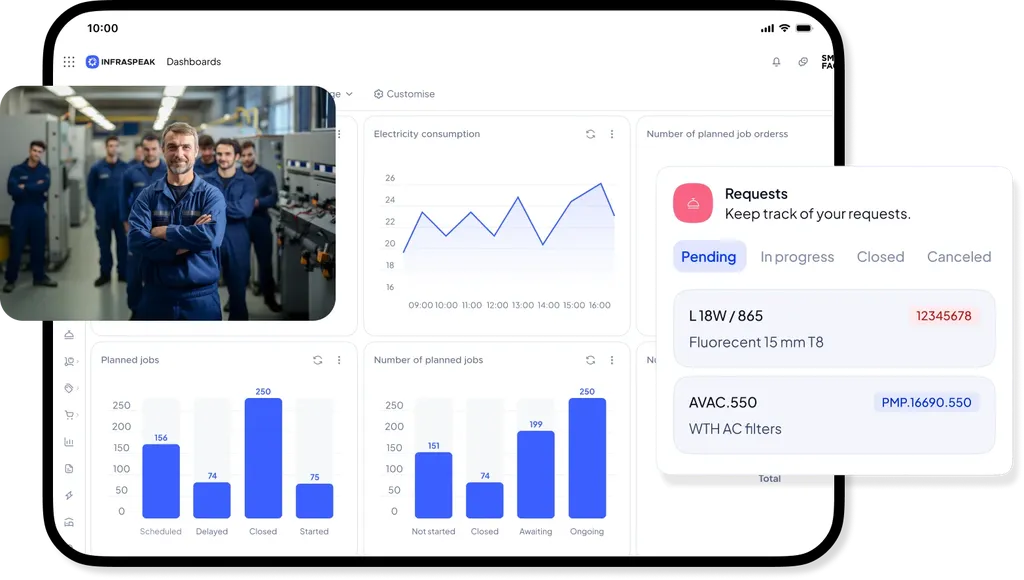
Task: Open the trolley sidebar icon
Action: pyautogui.click(x=69, y=361)
